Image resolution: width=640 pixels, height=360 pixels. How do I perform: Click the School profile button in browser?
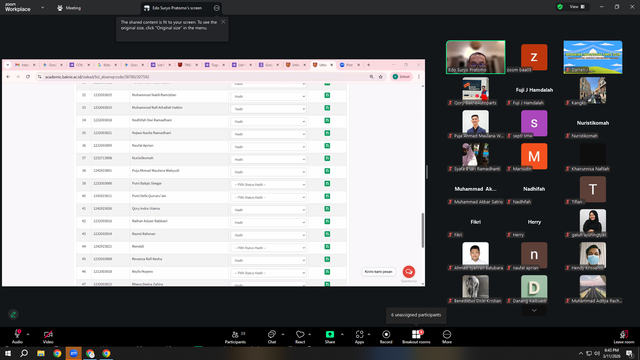coord(402,77)
